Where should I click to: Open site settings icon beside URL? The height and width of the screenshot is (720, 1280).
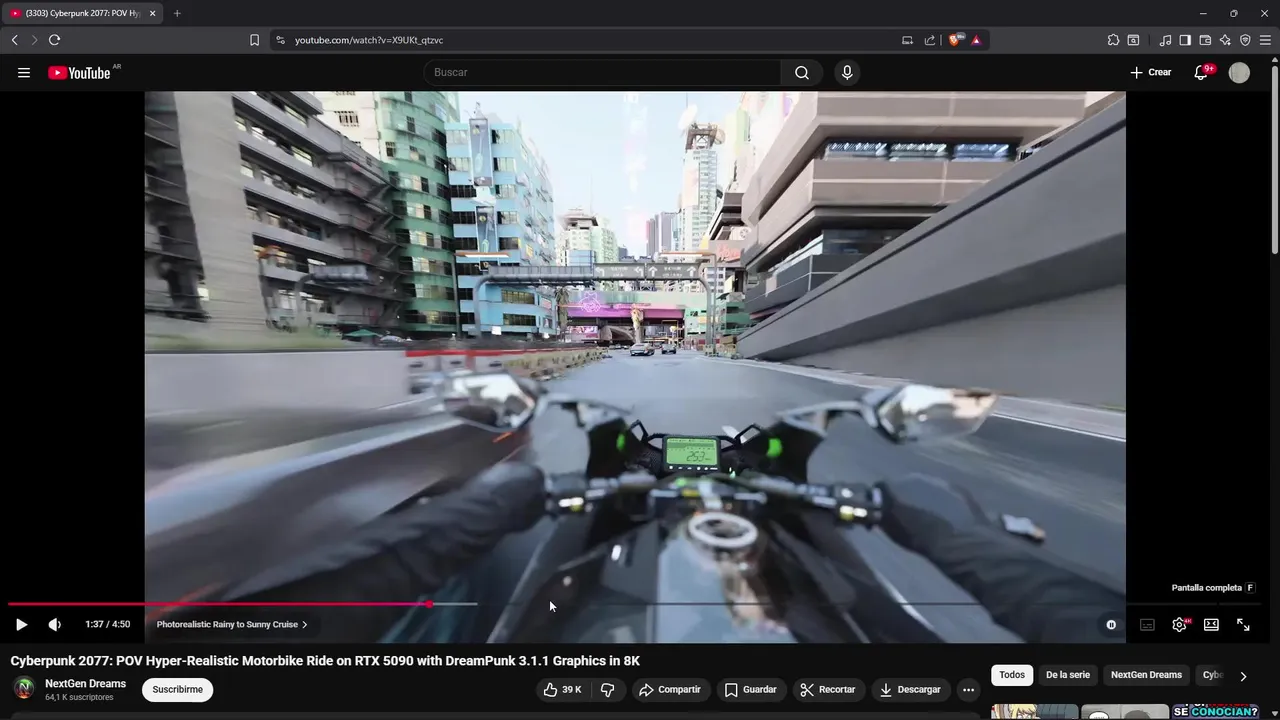[x=280, y=40]
